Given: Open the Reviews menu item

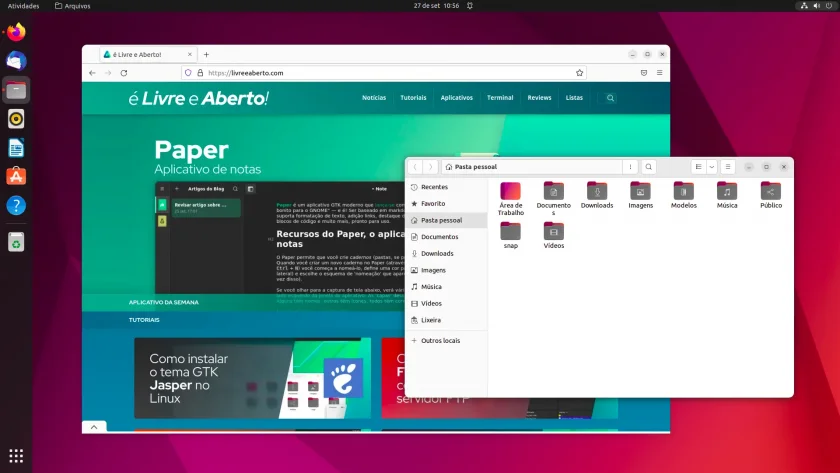Looking at the screenshot, I should (x=539, y=98).
